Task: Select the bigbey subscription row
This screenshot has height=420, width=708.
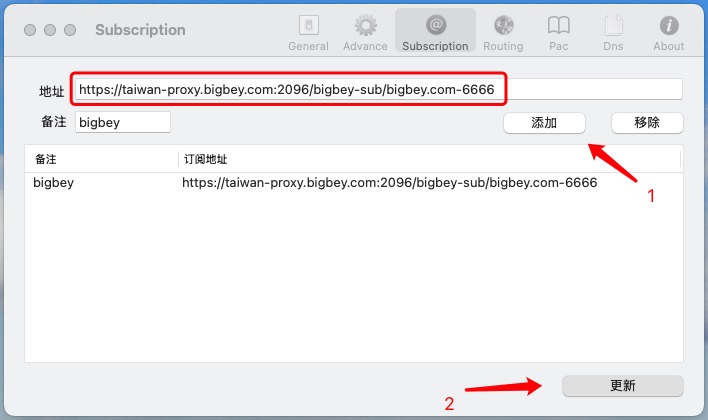Action: 354,182
